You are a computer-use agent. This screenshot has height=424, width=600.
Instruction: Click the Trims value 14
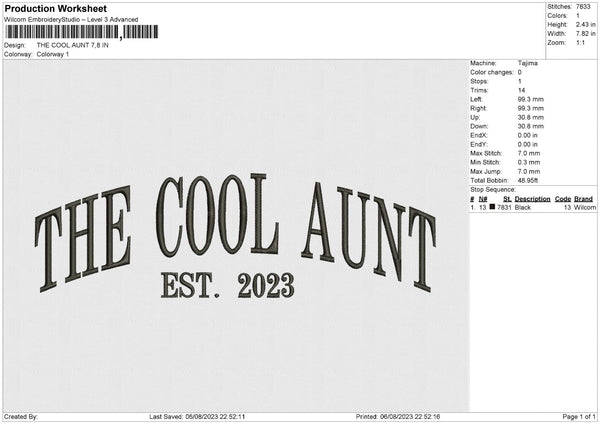coord(521,90)
